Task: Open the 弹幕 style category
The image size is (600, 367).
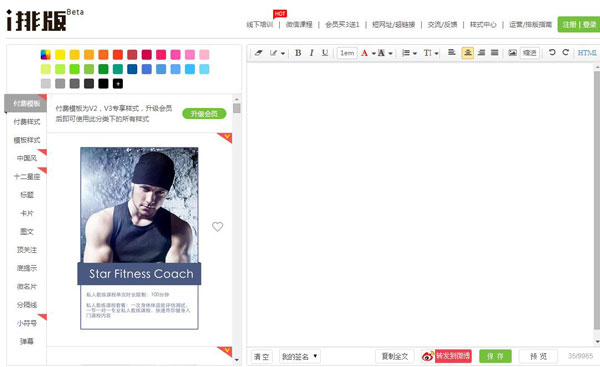Action: pos(27,341)
